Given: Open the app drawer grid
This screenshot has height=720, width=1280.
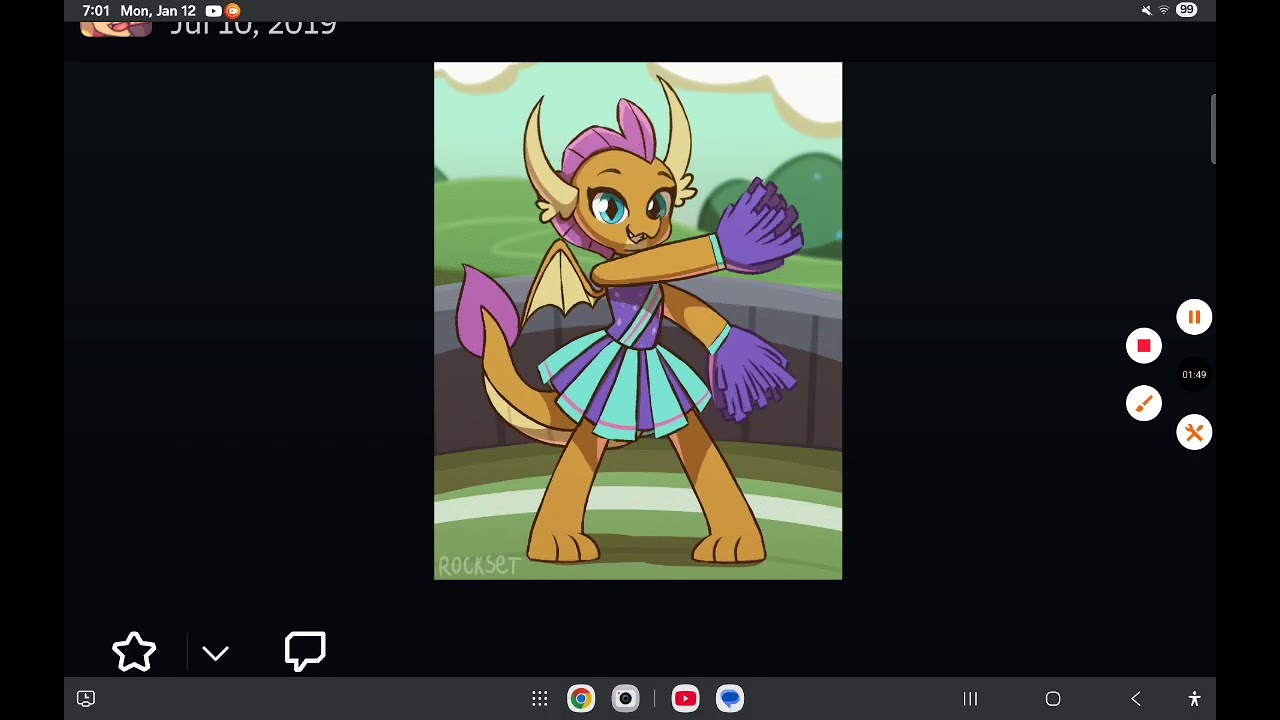Looking at the screenshot, I should [540, 699].
